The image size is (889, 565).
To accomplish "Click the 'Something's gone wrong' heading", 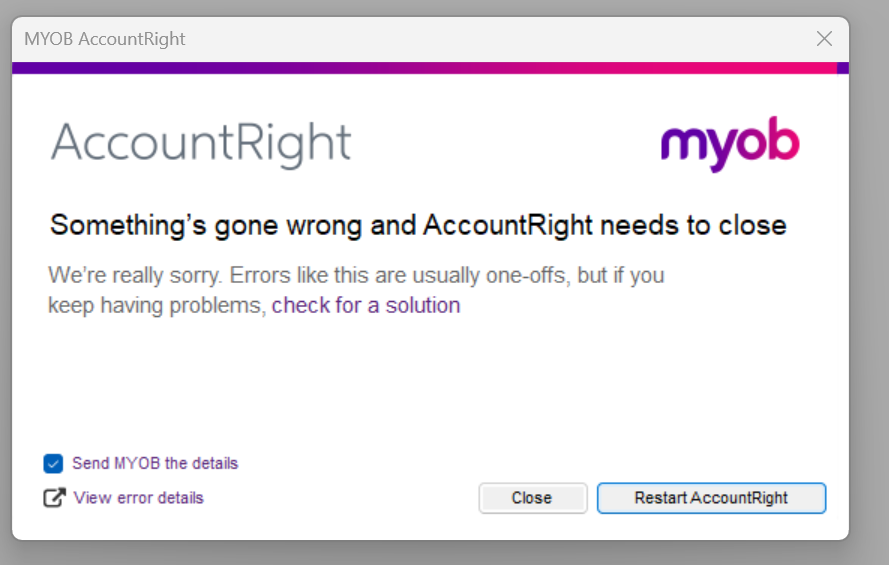I will [418, 224].
